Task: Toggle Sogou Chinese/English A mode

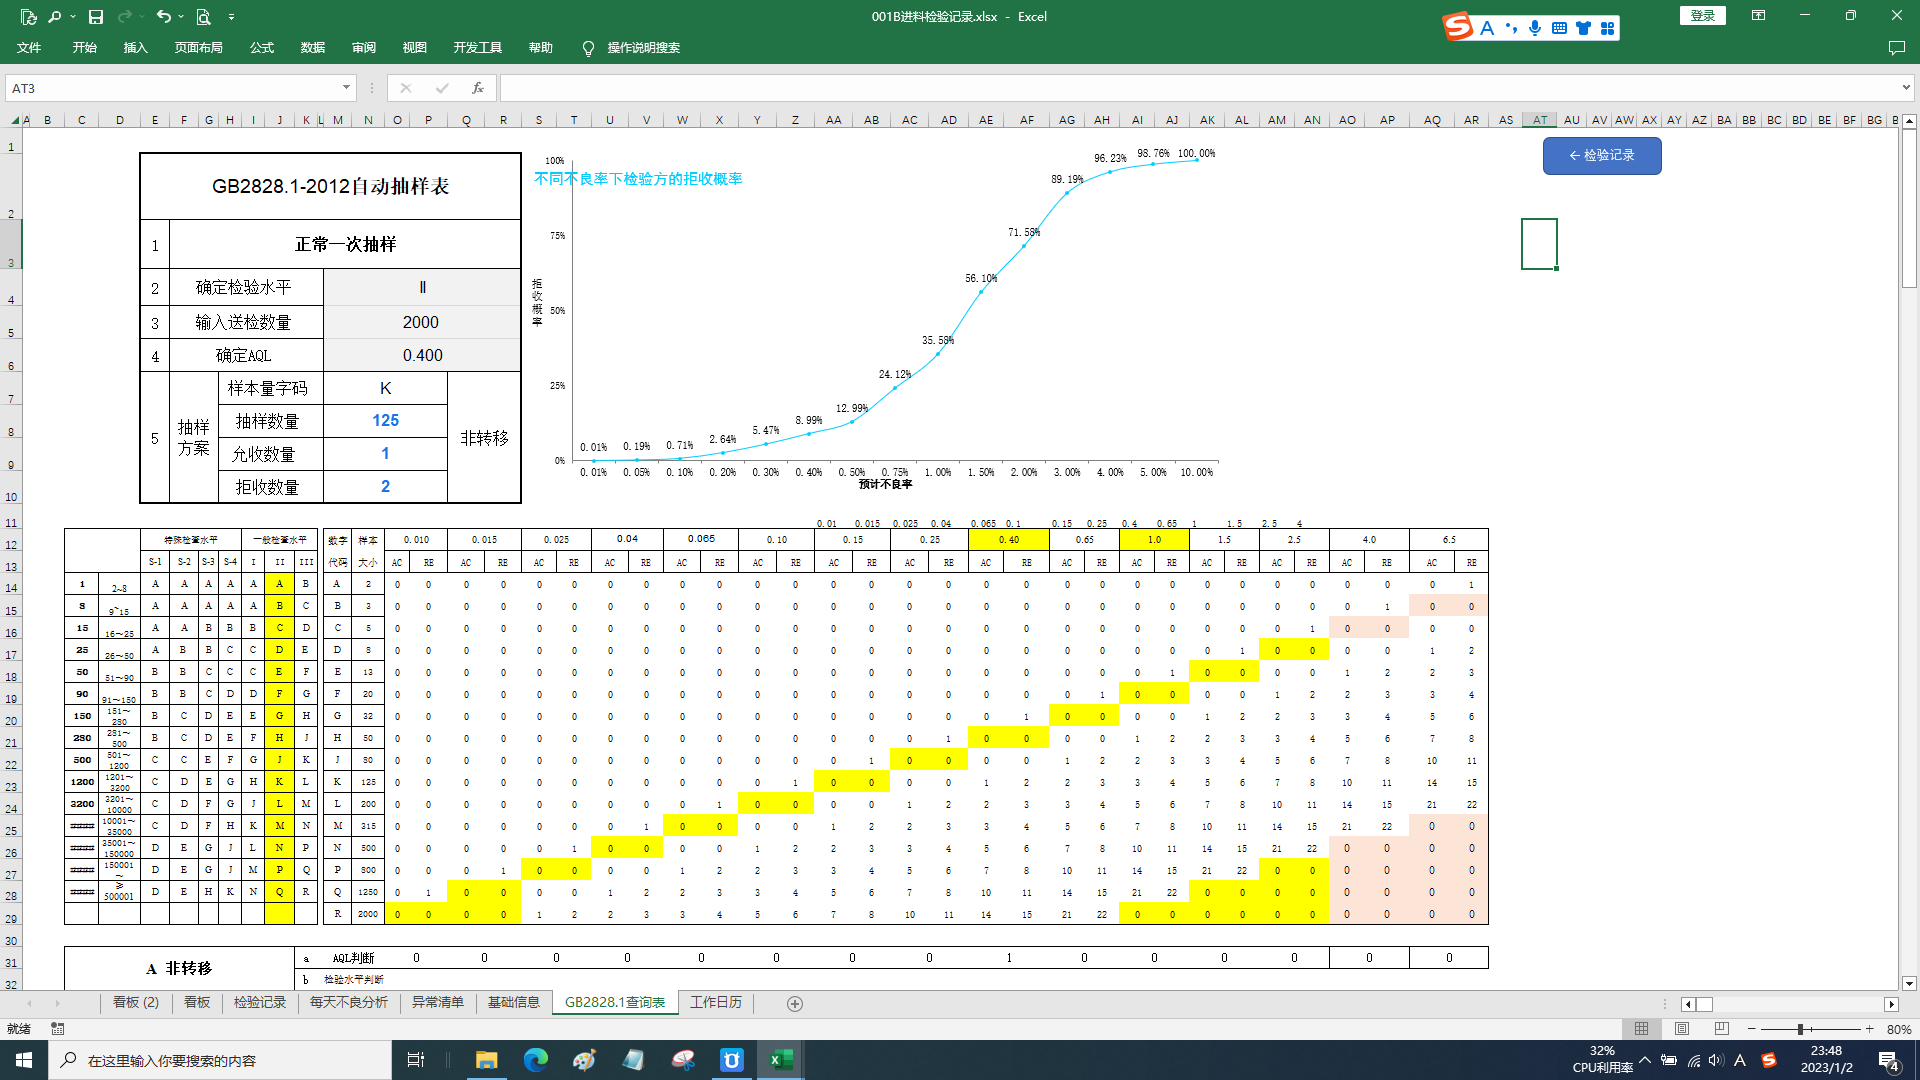Action: click(x=1487, y=28)
